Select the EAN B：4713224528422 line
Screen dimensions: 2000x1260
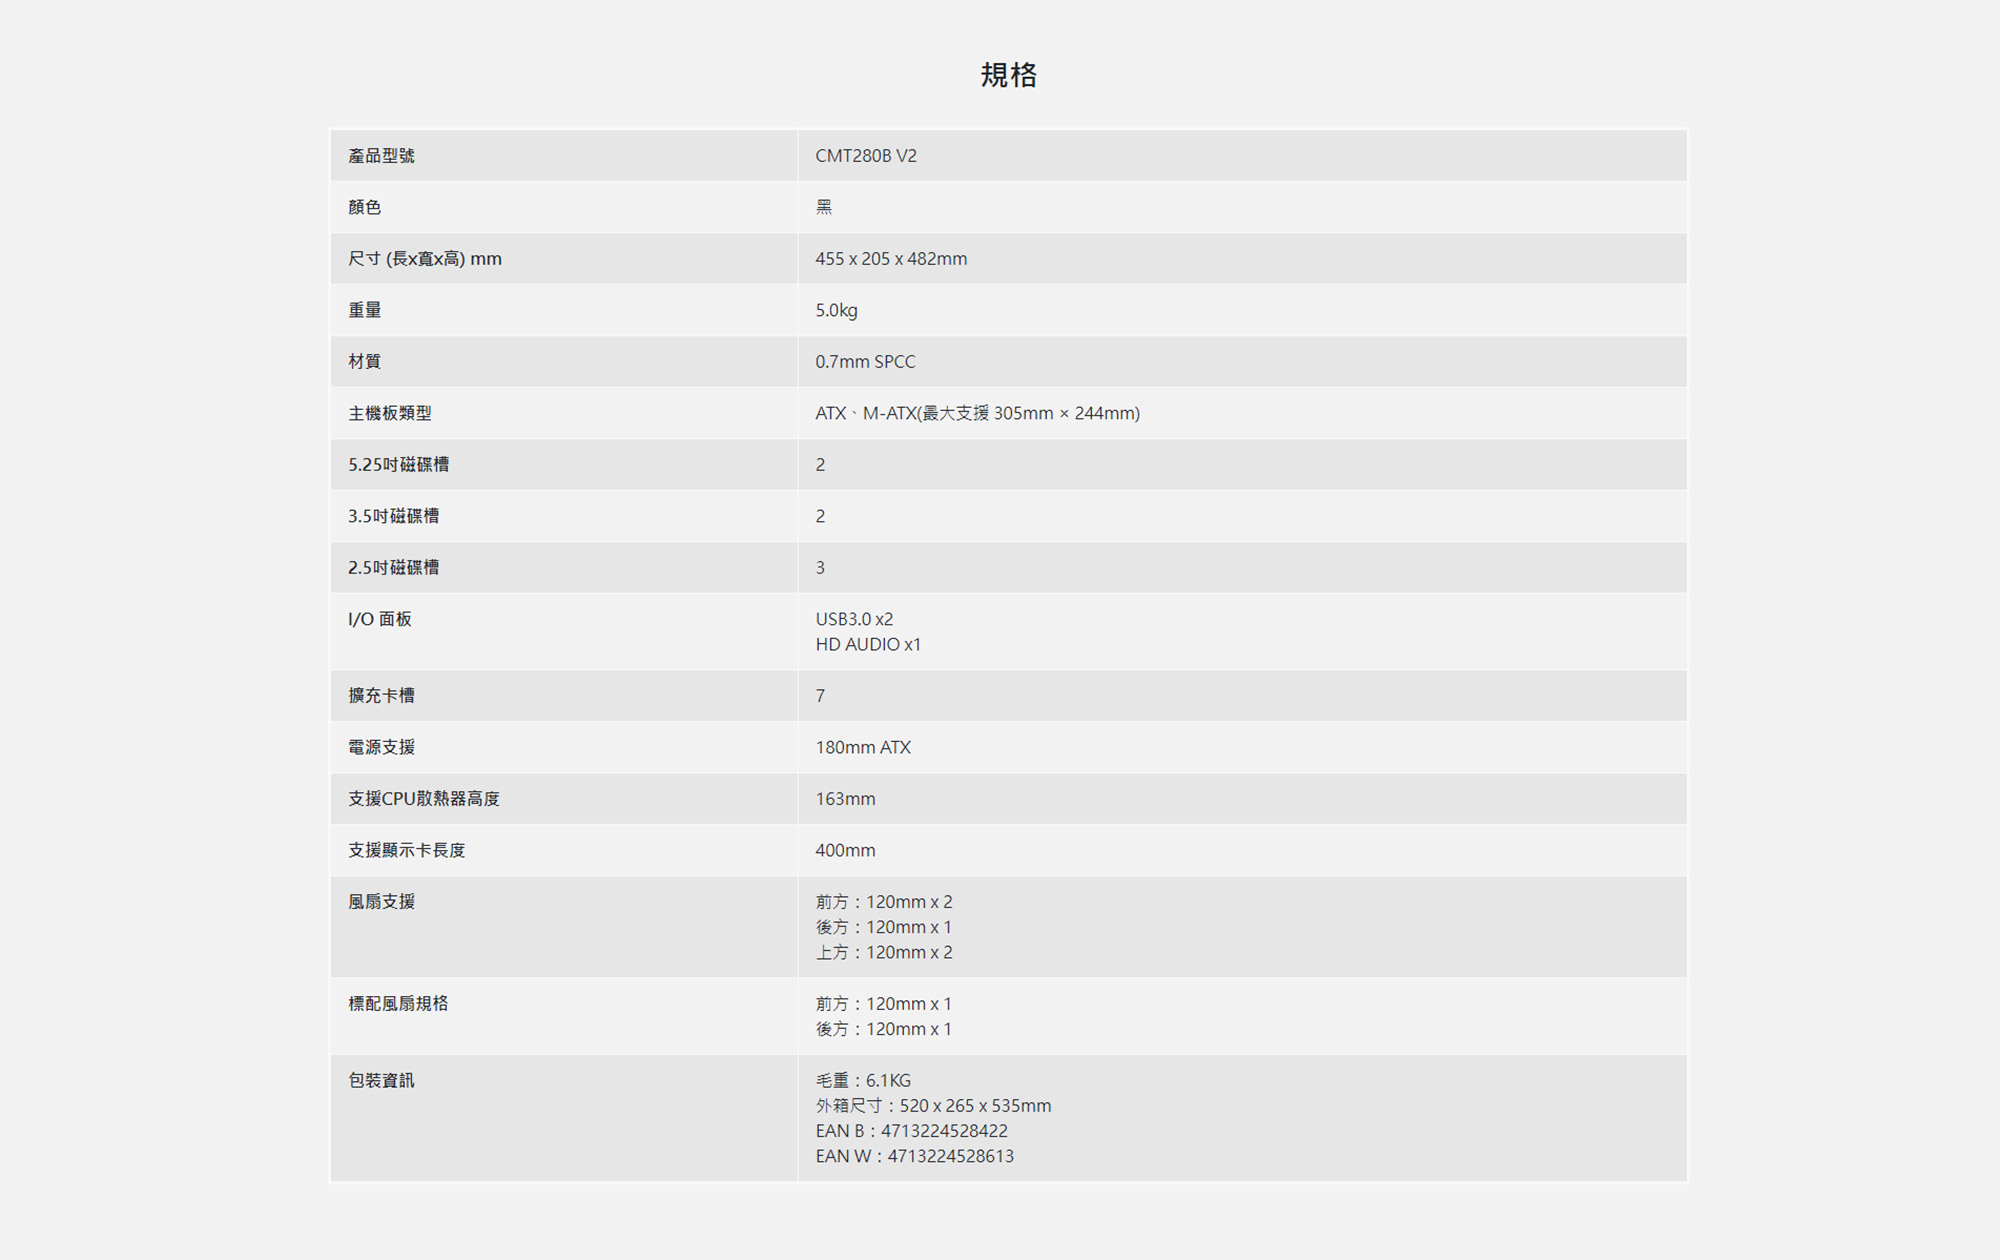911,1131
